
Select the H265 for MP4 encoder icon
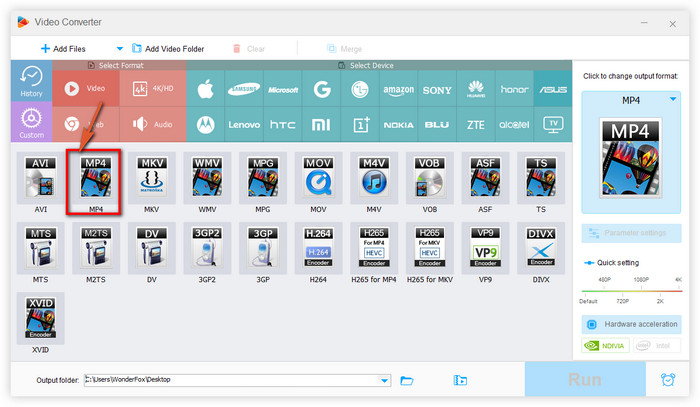click(374, 248)
